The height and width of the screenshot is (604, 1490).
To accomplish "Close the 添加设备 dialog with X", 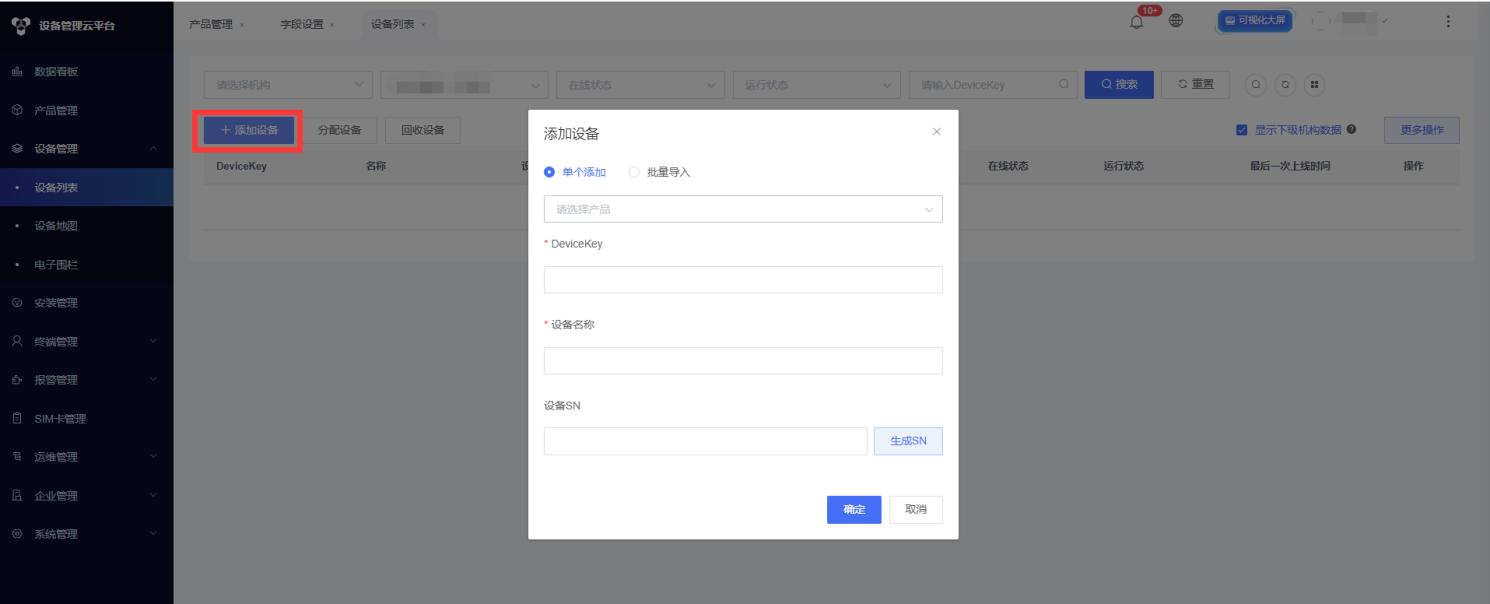I will click(x=936, y=132).
